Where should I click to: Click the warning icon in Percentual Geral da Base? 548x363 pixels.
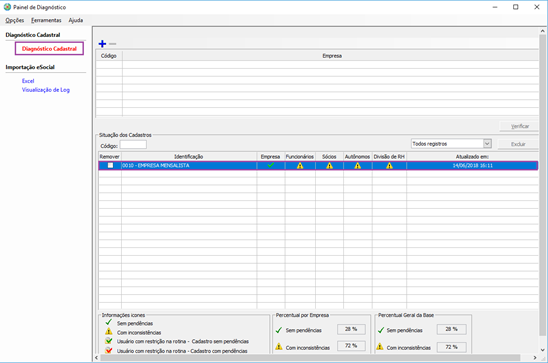(x=380, y=347)
